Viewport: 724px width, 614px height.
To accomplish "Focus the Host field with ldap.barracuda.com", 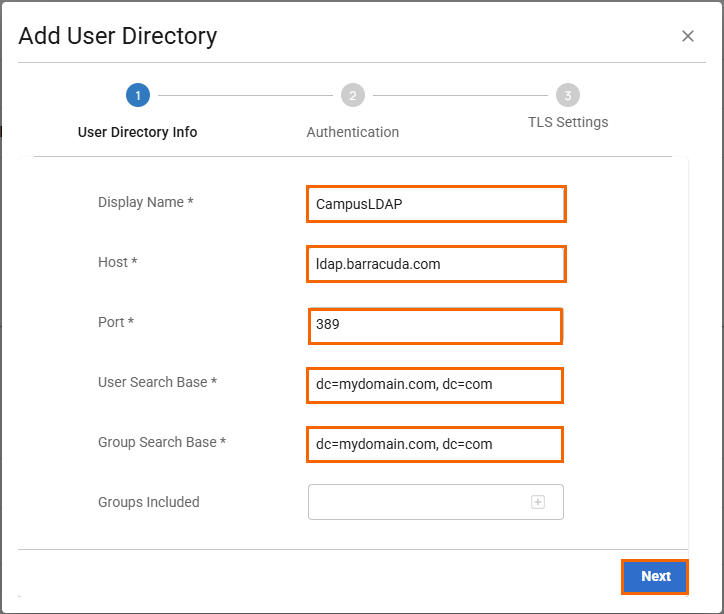I will (436, 264).
